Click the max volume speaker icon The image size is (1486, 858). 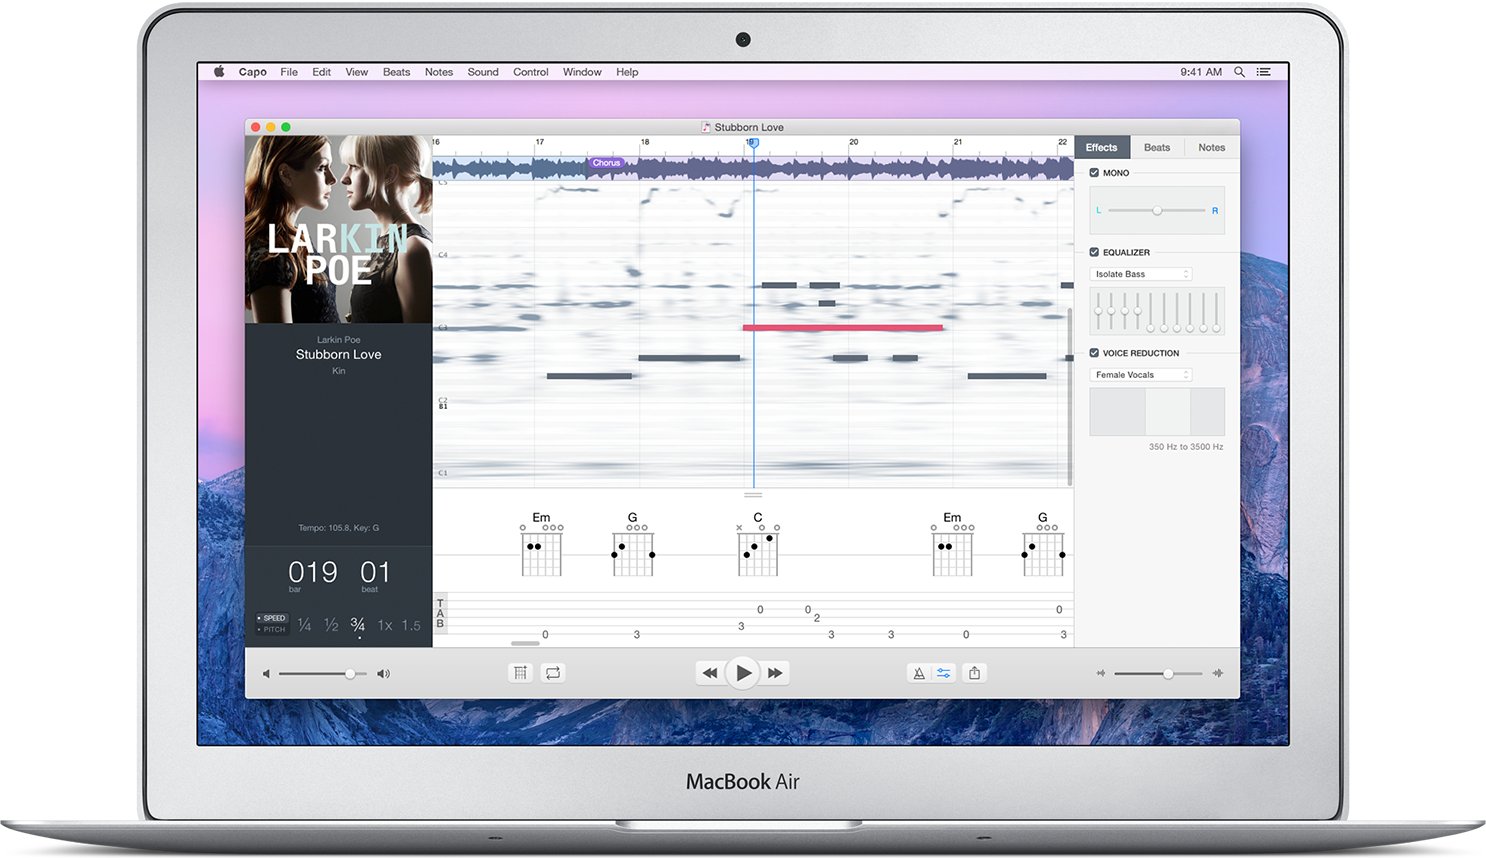(383, 674)
